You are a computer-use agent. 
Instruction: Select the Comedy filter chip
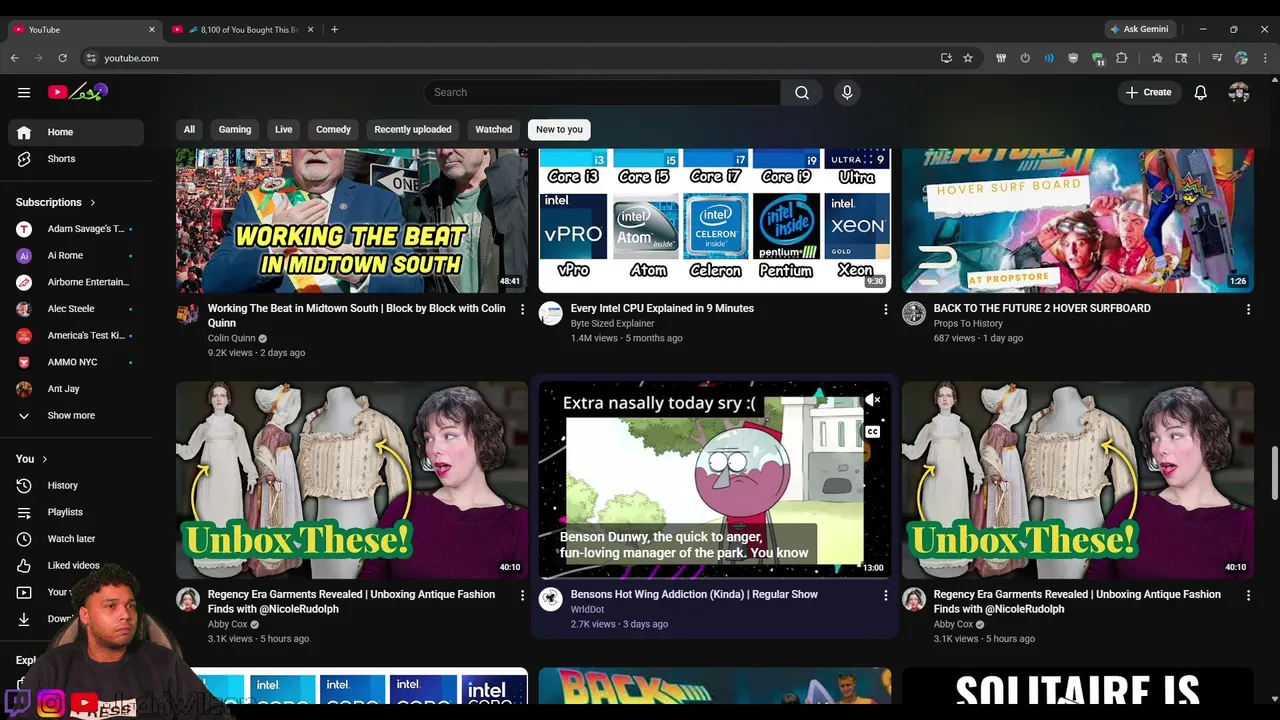[x=333, y=129]
